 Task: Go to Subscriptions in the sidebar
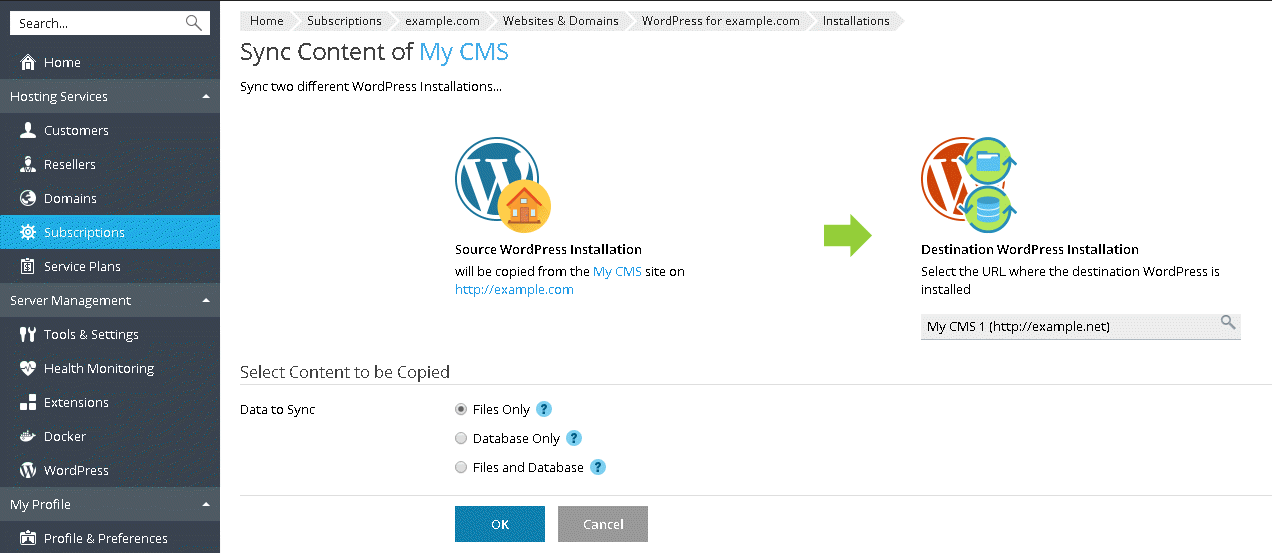pos(84,232)
